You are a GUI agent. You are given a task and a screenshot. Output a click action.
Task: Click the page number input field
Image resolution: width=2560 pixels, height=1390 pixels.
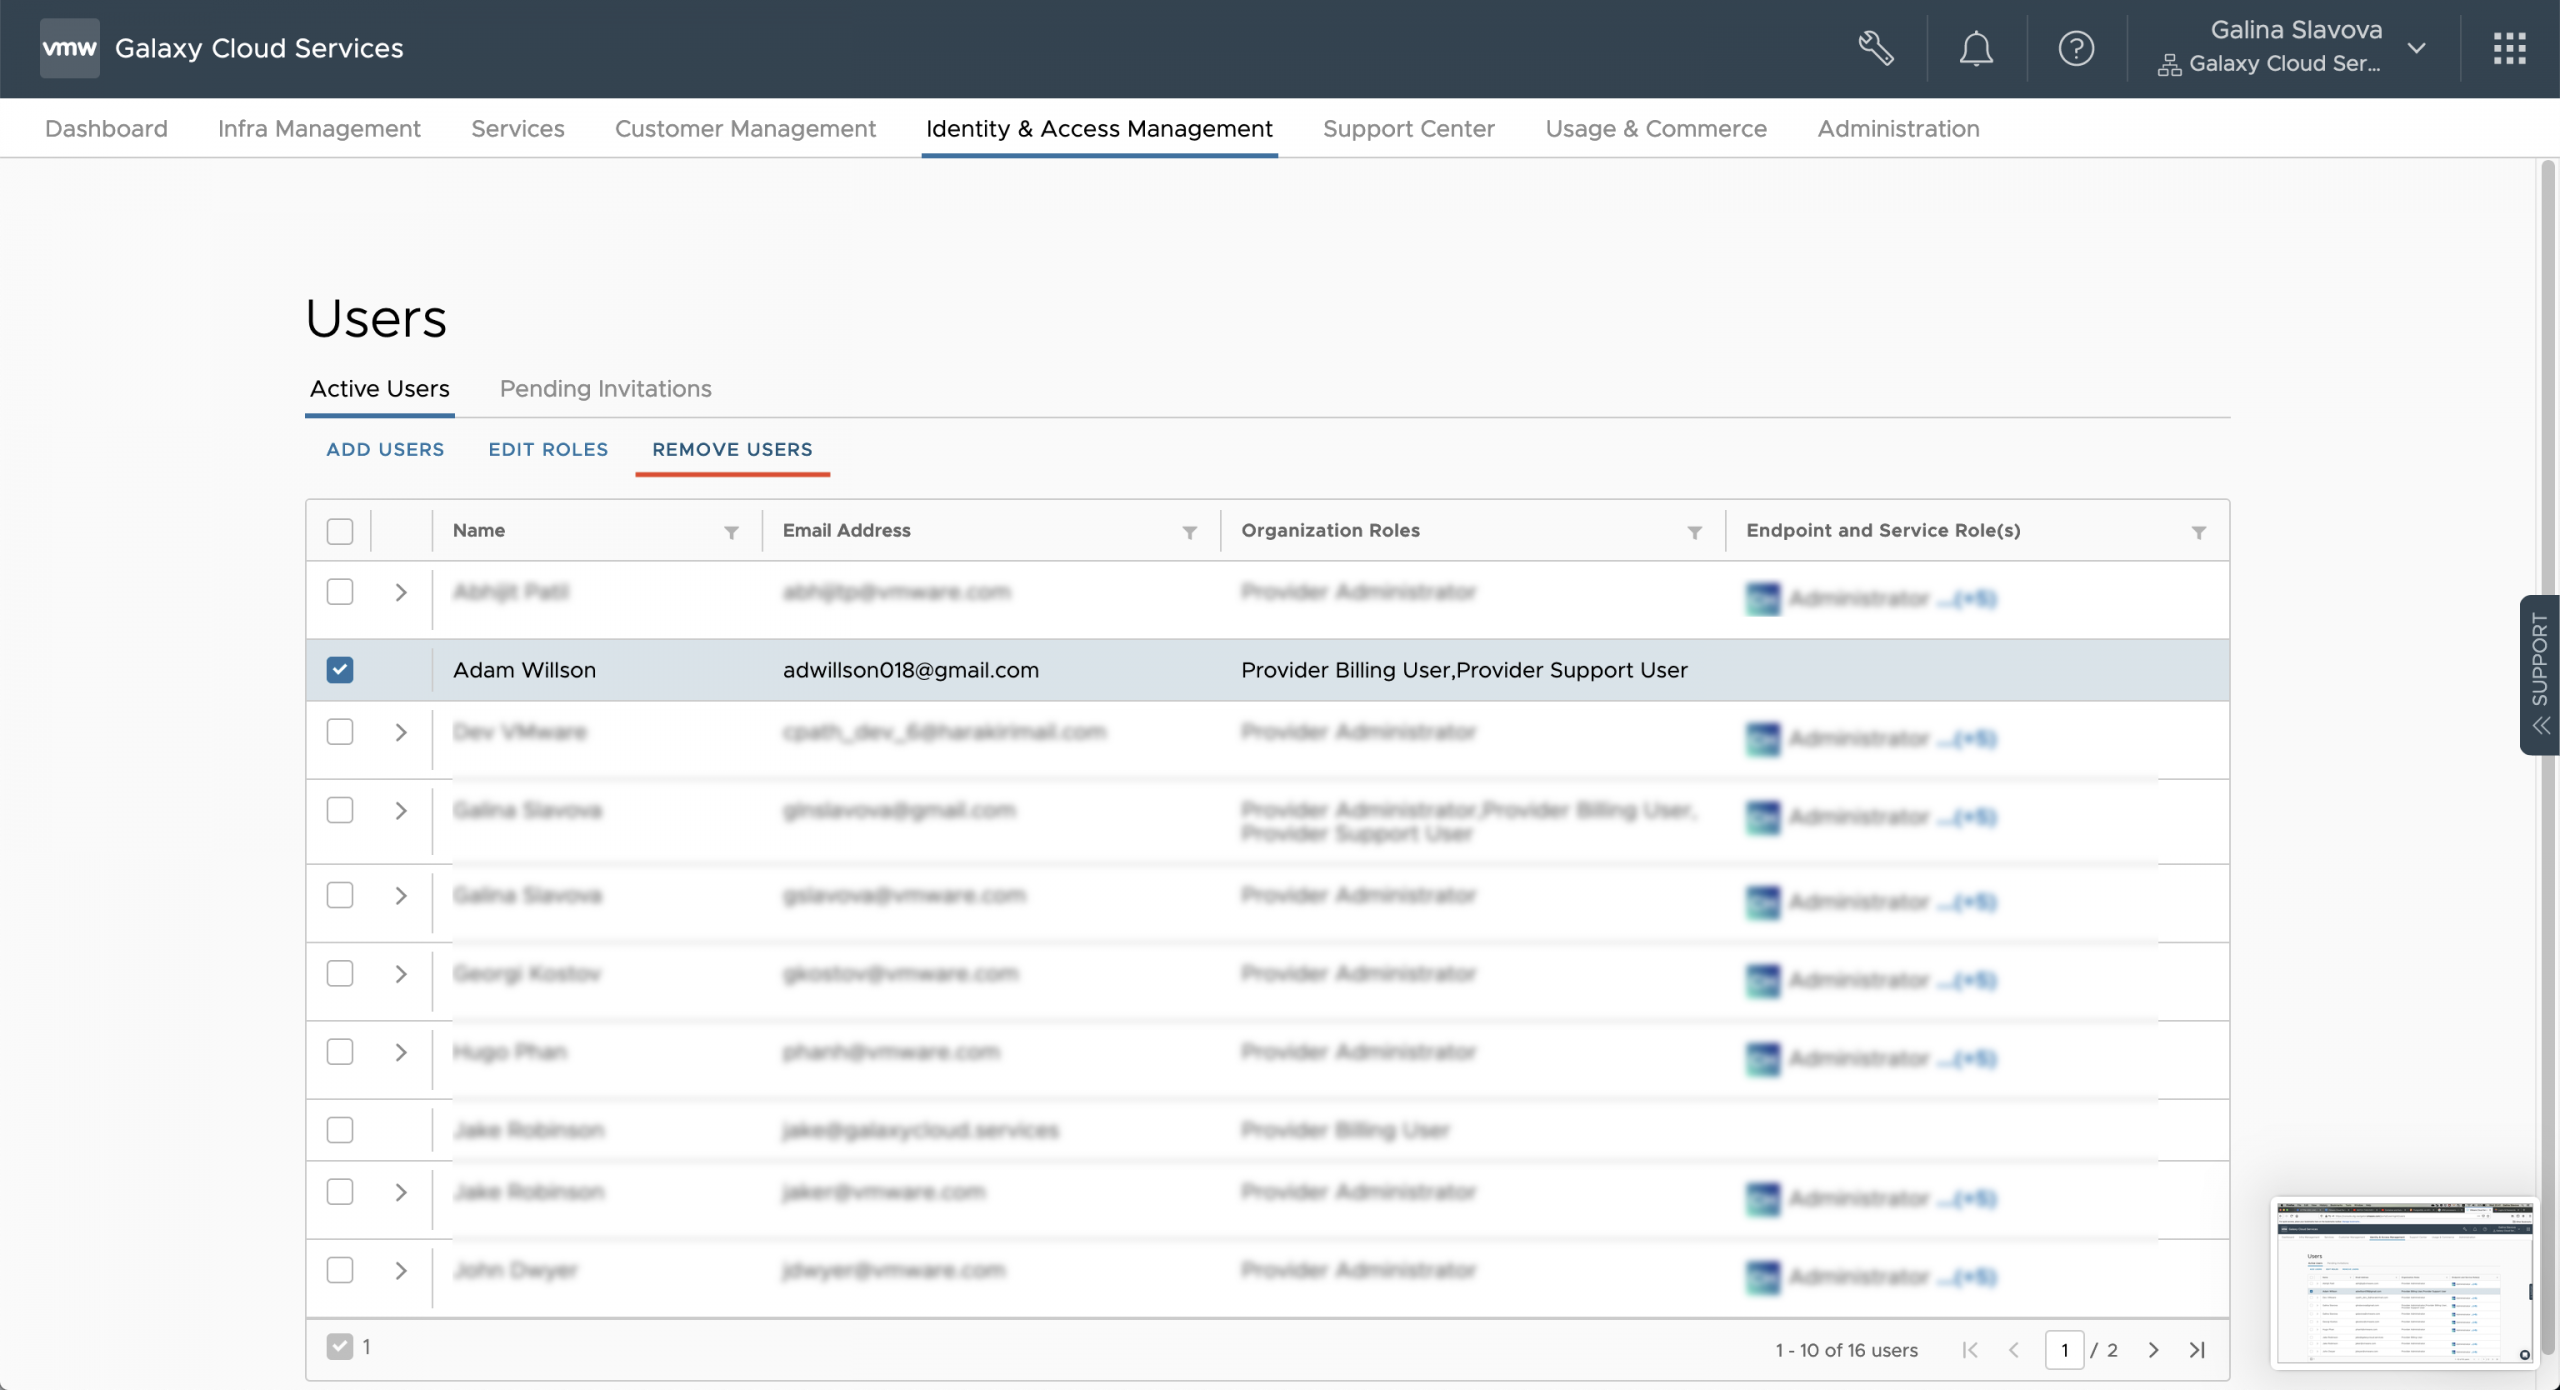pyautogui.click(x=2064, y=1350)
